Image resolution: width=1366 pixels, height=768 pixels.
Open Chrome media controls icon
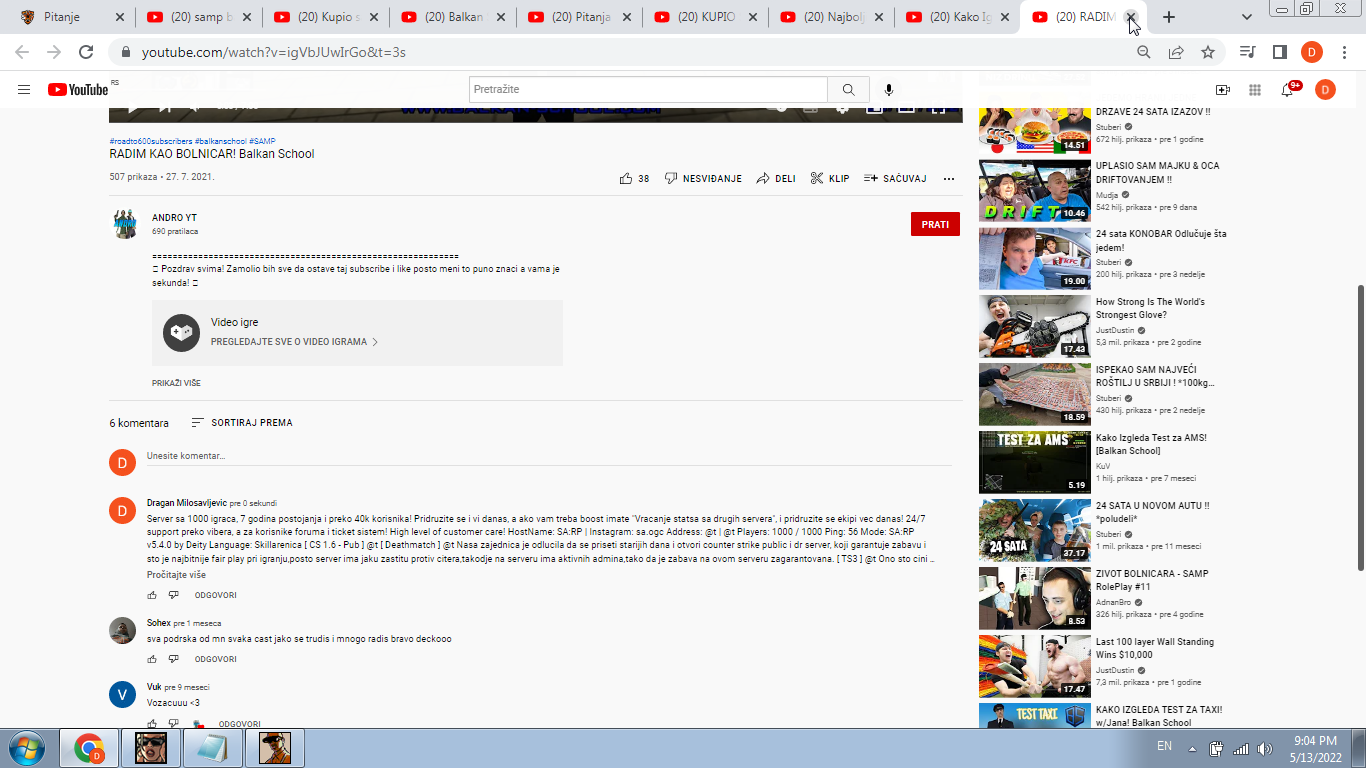[1247, 52]
